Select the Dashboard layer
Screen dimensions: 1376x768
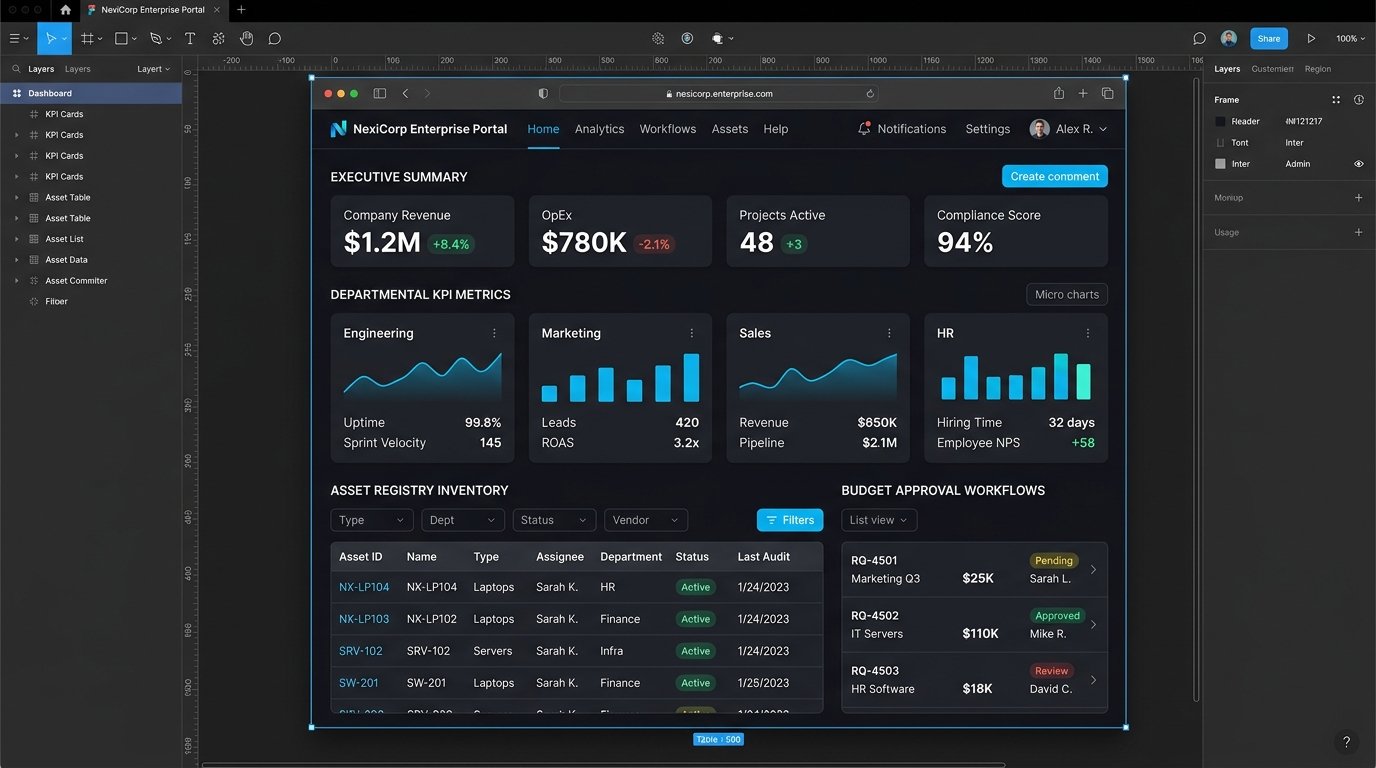pyautogui.click(x=91, y=93)
